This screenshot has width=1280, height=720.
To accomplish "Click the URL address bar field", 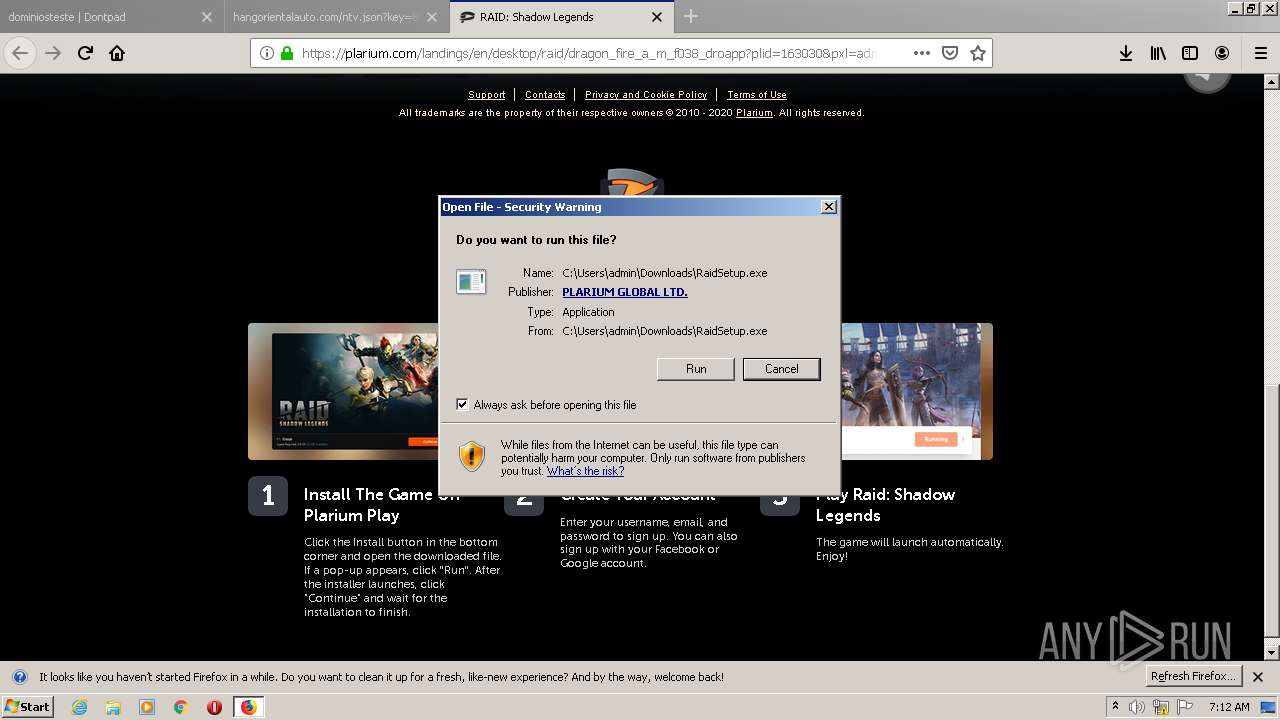I will (590, 53).
